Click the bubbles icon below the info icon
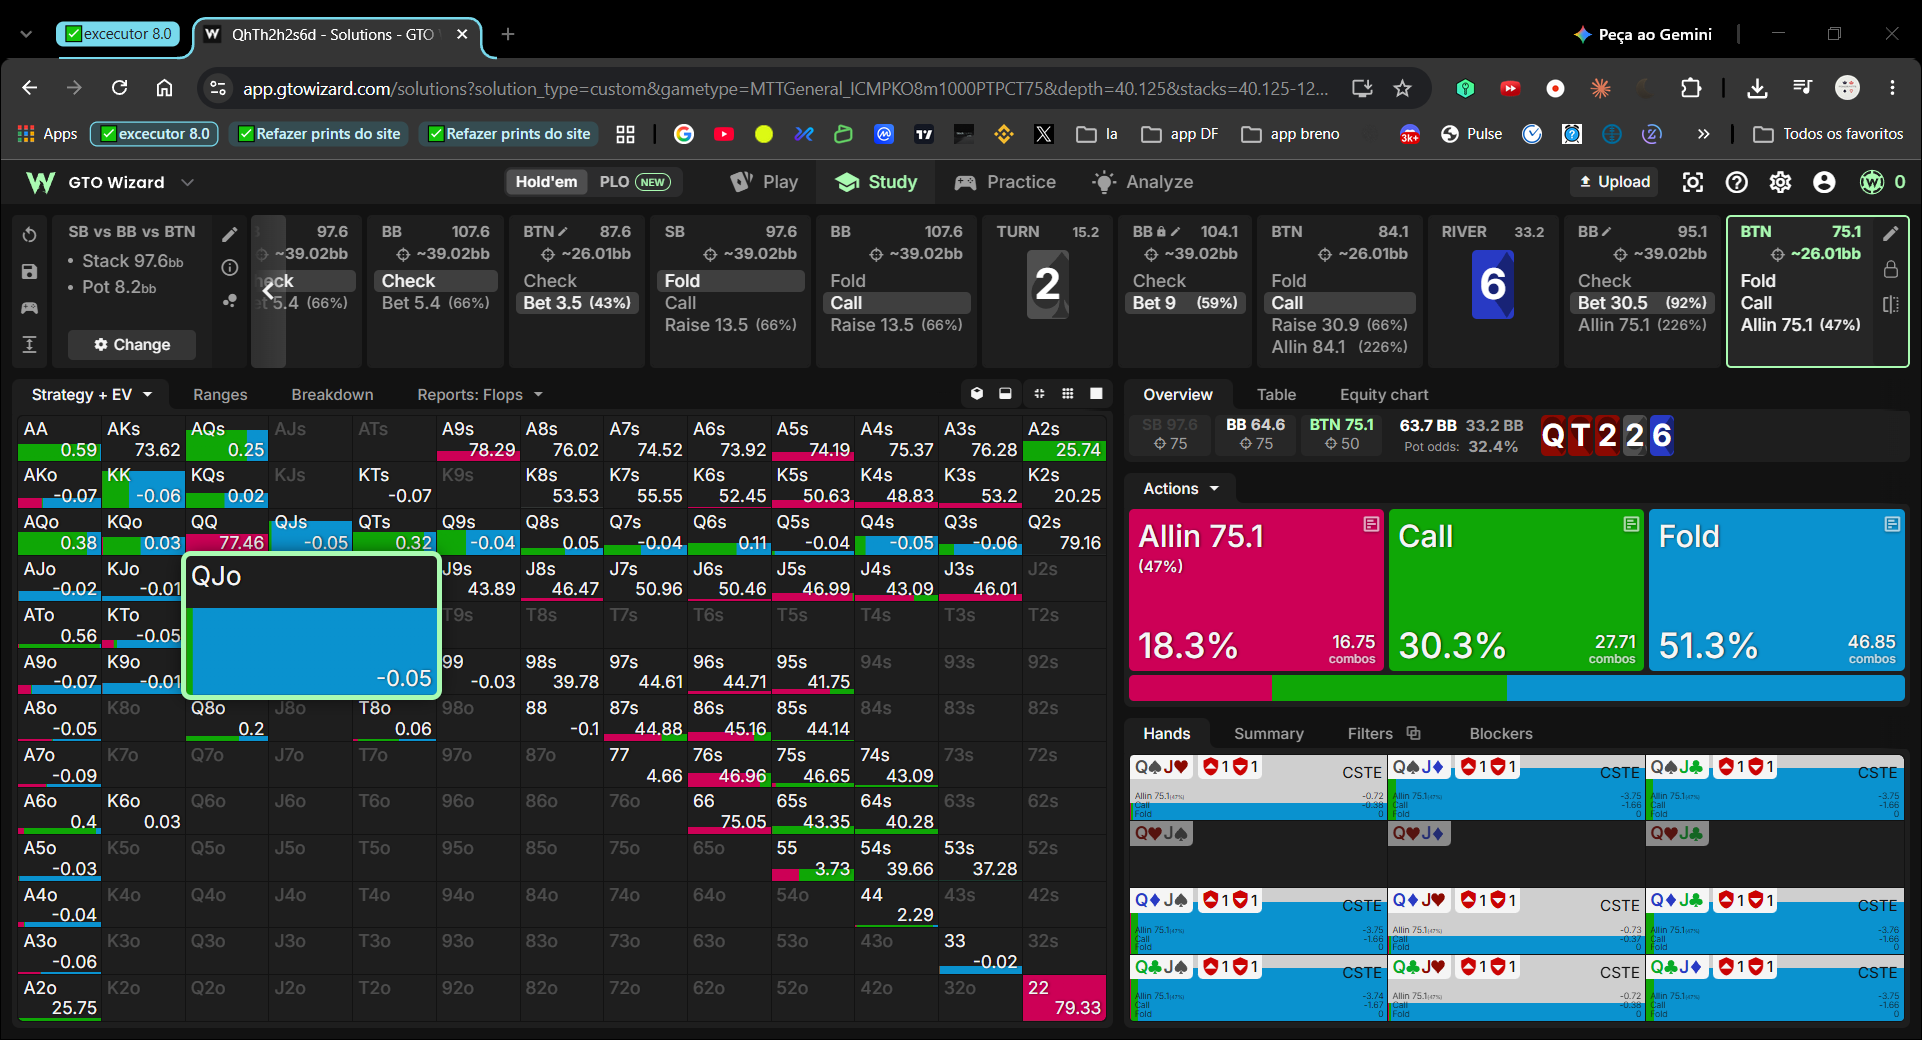 pos(230,300)
